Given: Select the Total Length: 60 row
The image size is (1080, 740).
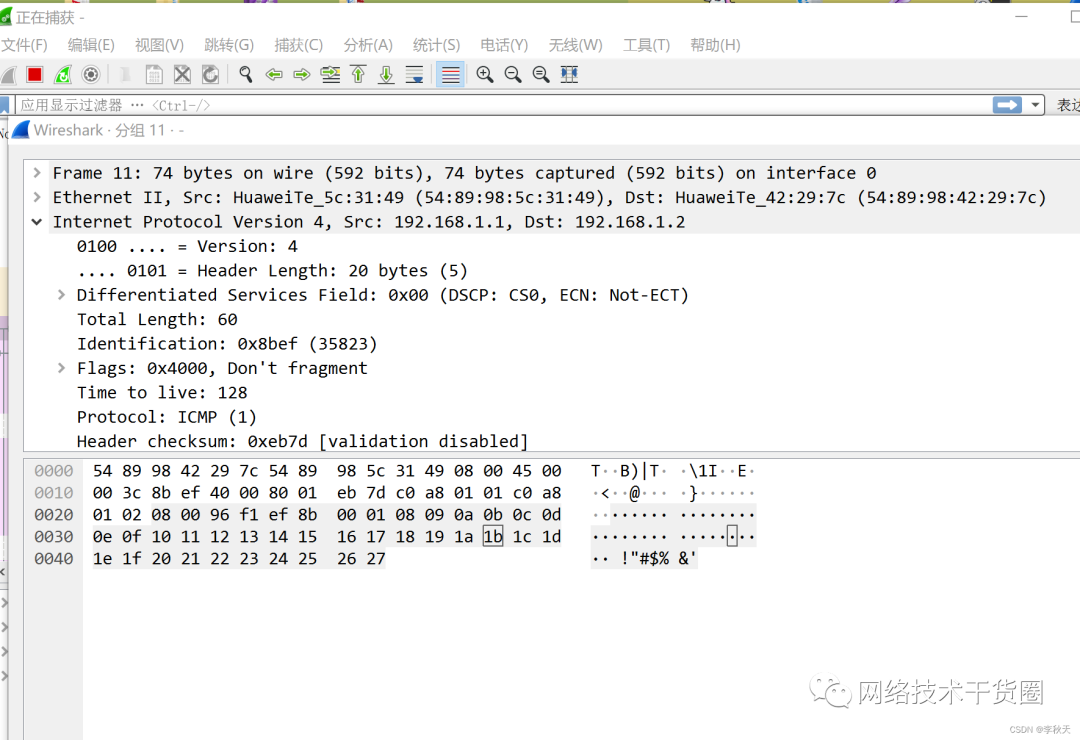Looking at the screenshot, I should tap(157, 320).
